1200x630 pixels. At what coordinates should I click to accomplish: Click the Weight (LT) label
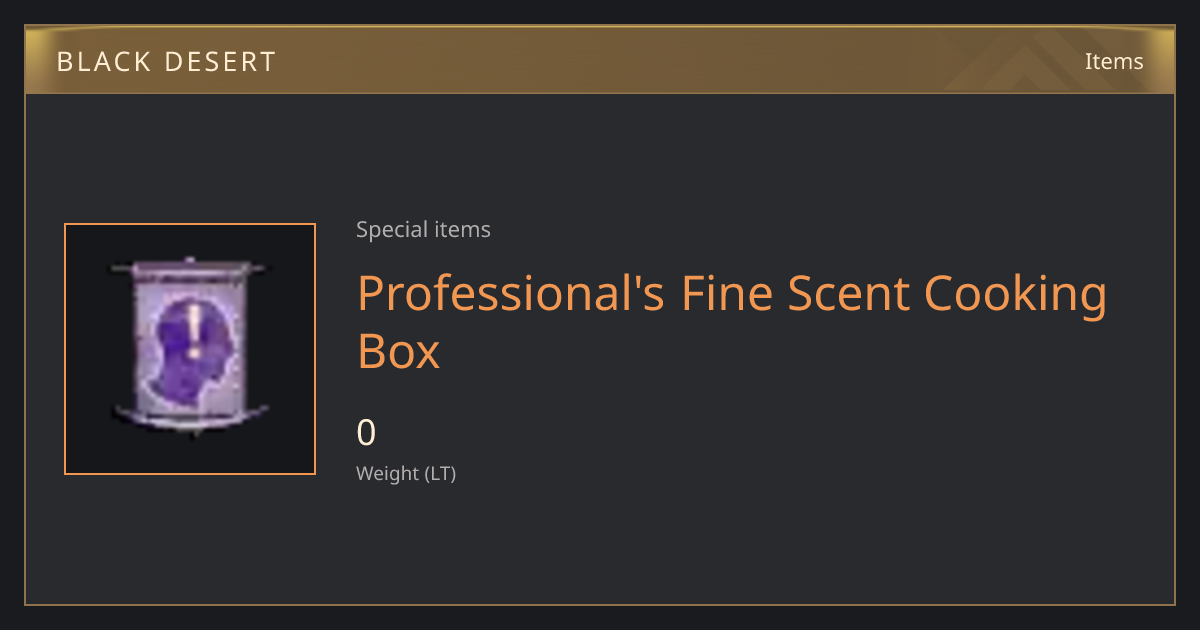(406, 474)
